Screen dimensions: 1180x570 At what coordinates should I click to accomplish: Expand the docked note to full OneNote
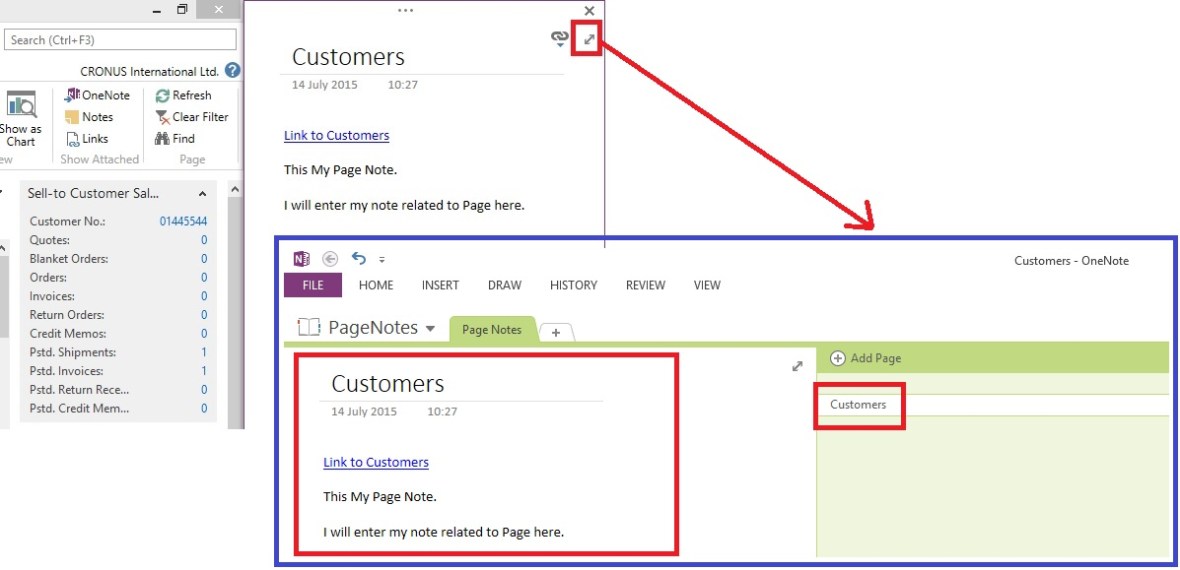click(x=589, y=39)
